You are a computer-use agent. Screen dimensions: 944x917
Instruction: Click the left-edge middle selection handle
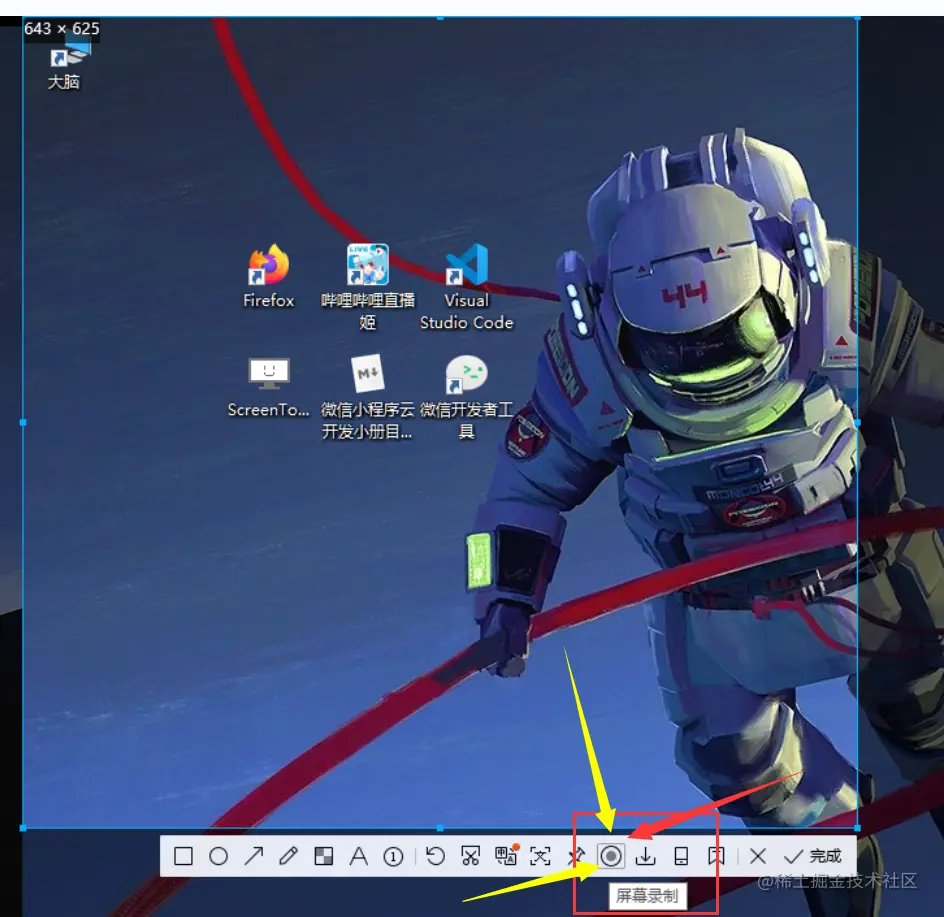23,423
